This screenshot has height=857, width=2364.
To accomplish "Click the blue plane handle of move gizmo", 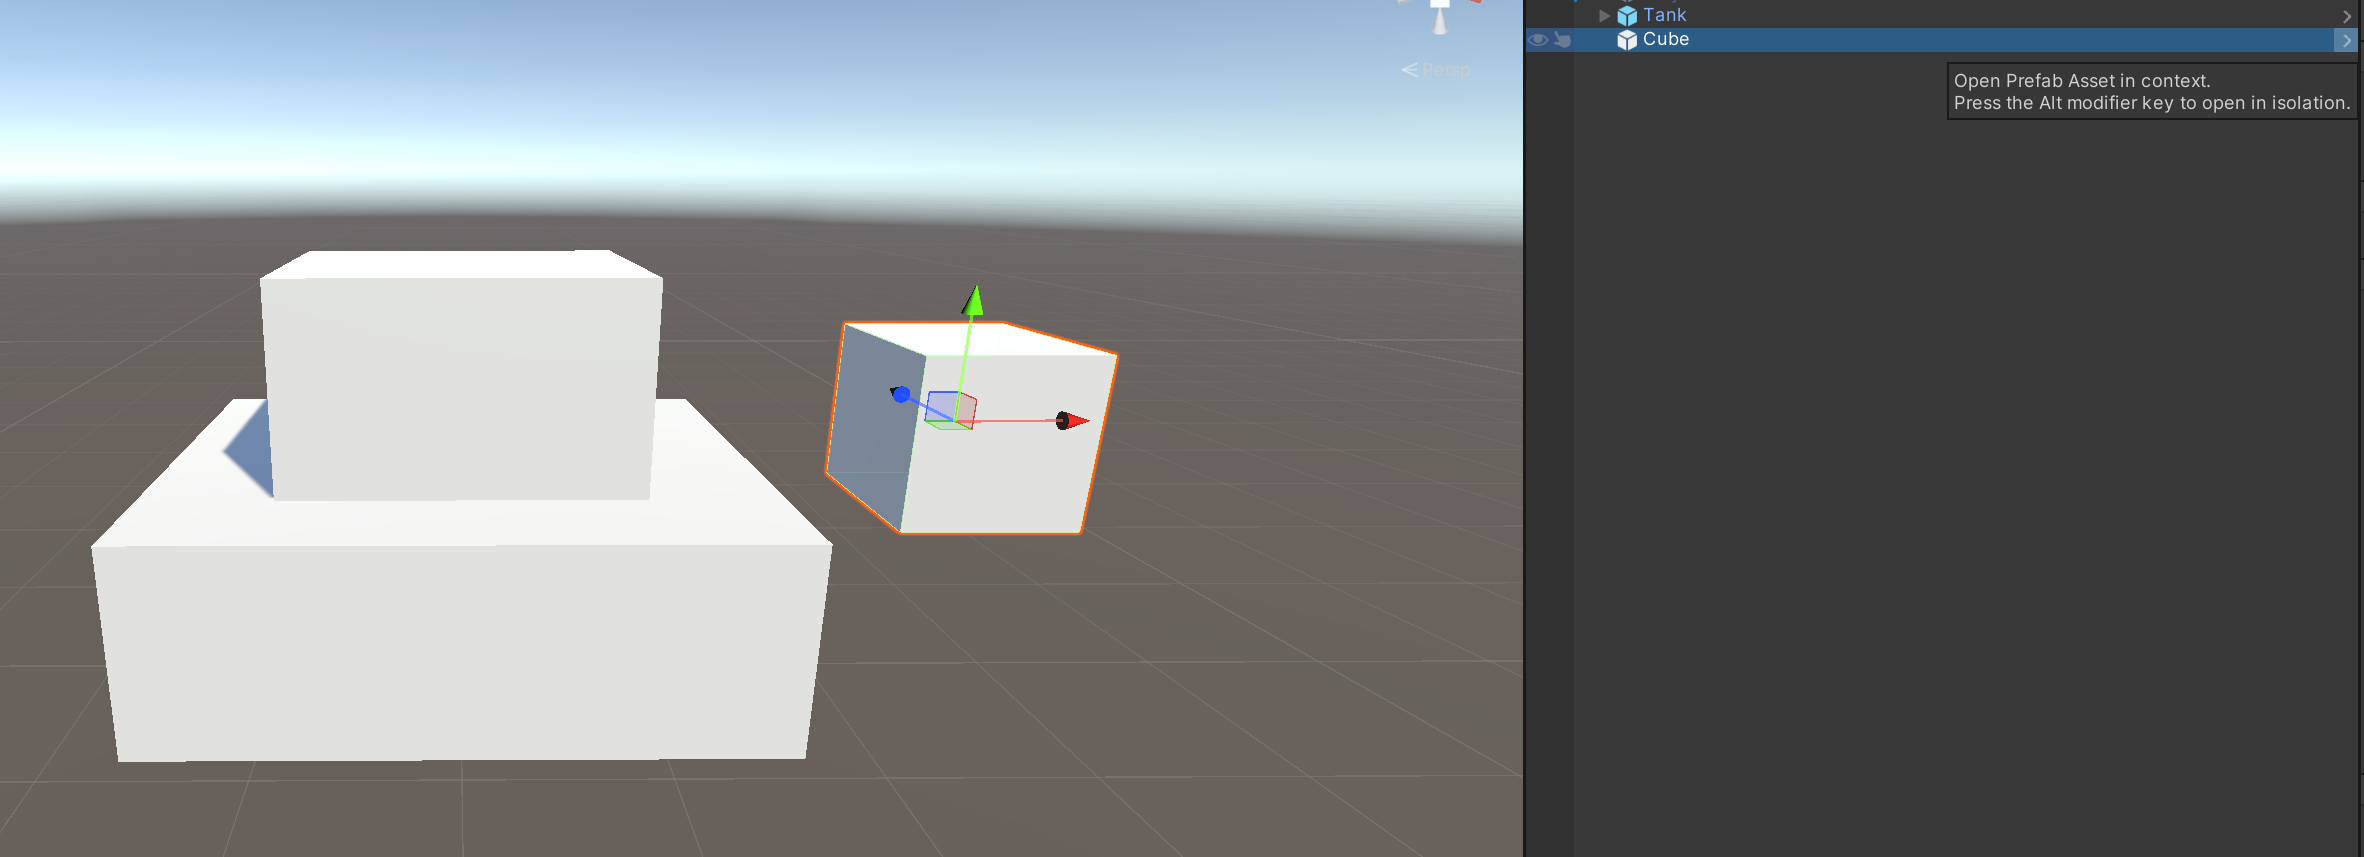I will point(940,405).
